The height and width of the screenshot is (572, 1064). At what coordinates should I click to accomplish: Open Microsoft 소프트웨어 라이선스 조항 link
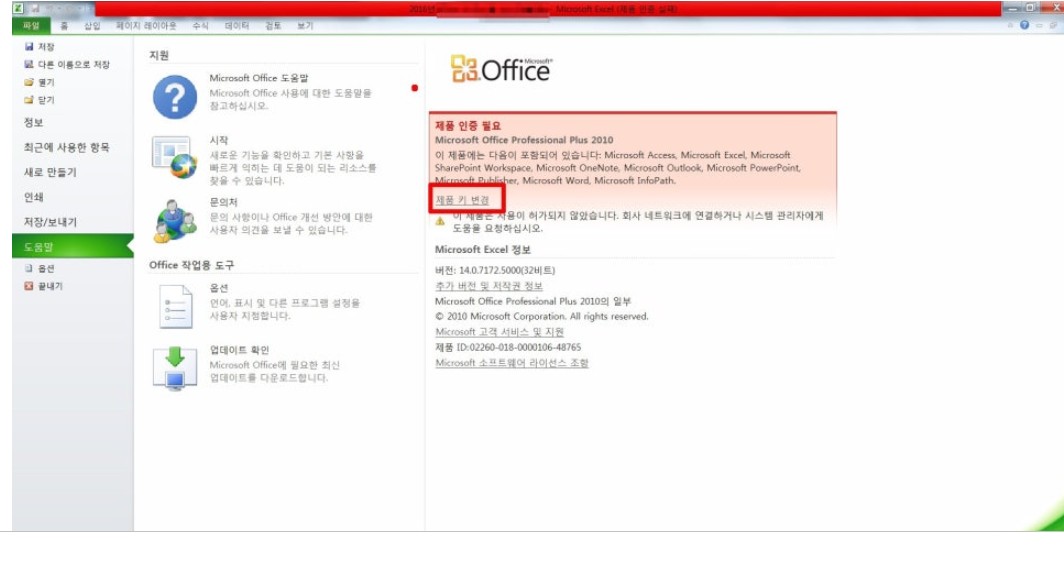(512, 363)
